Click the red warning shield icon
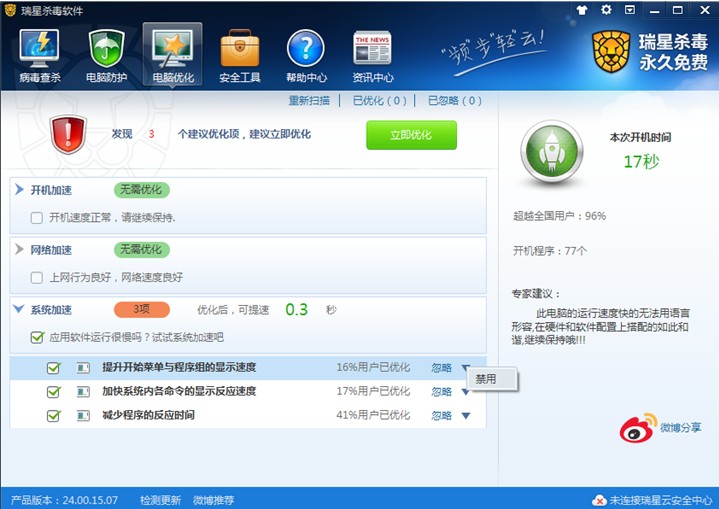Screen dimensions: 719x509 point(68,134)
